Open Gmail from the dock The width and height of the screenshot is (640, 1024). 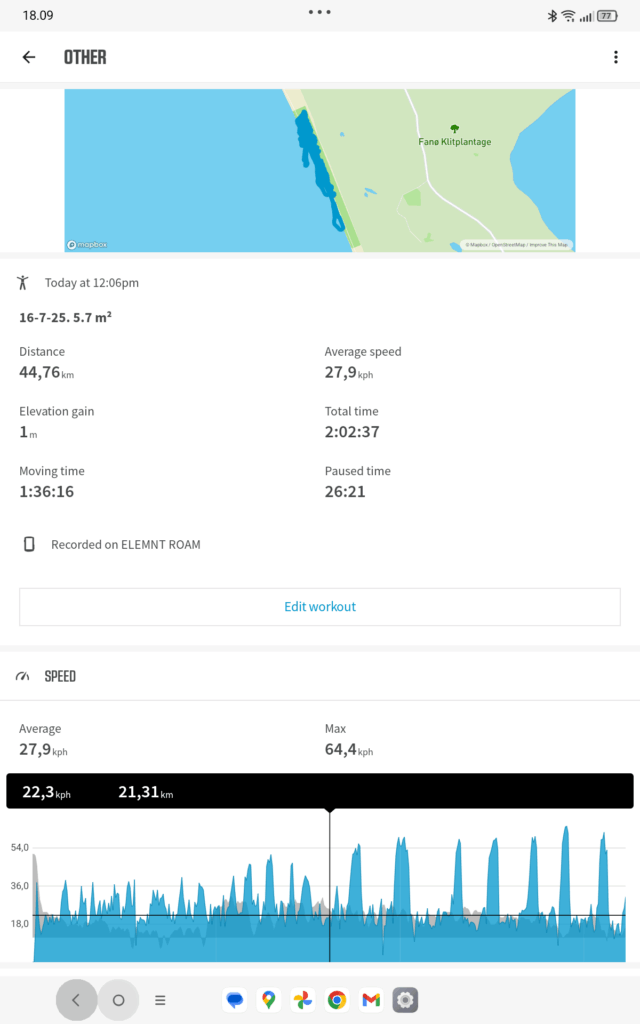371,1000
